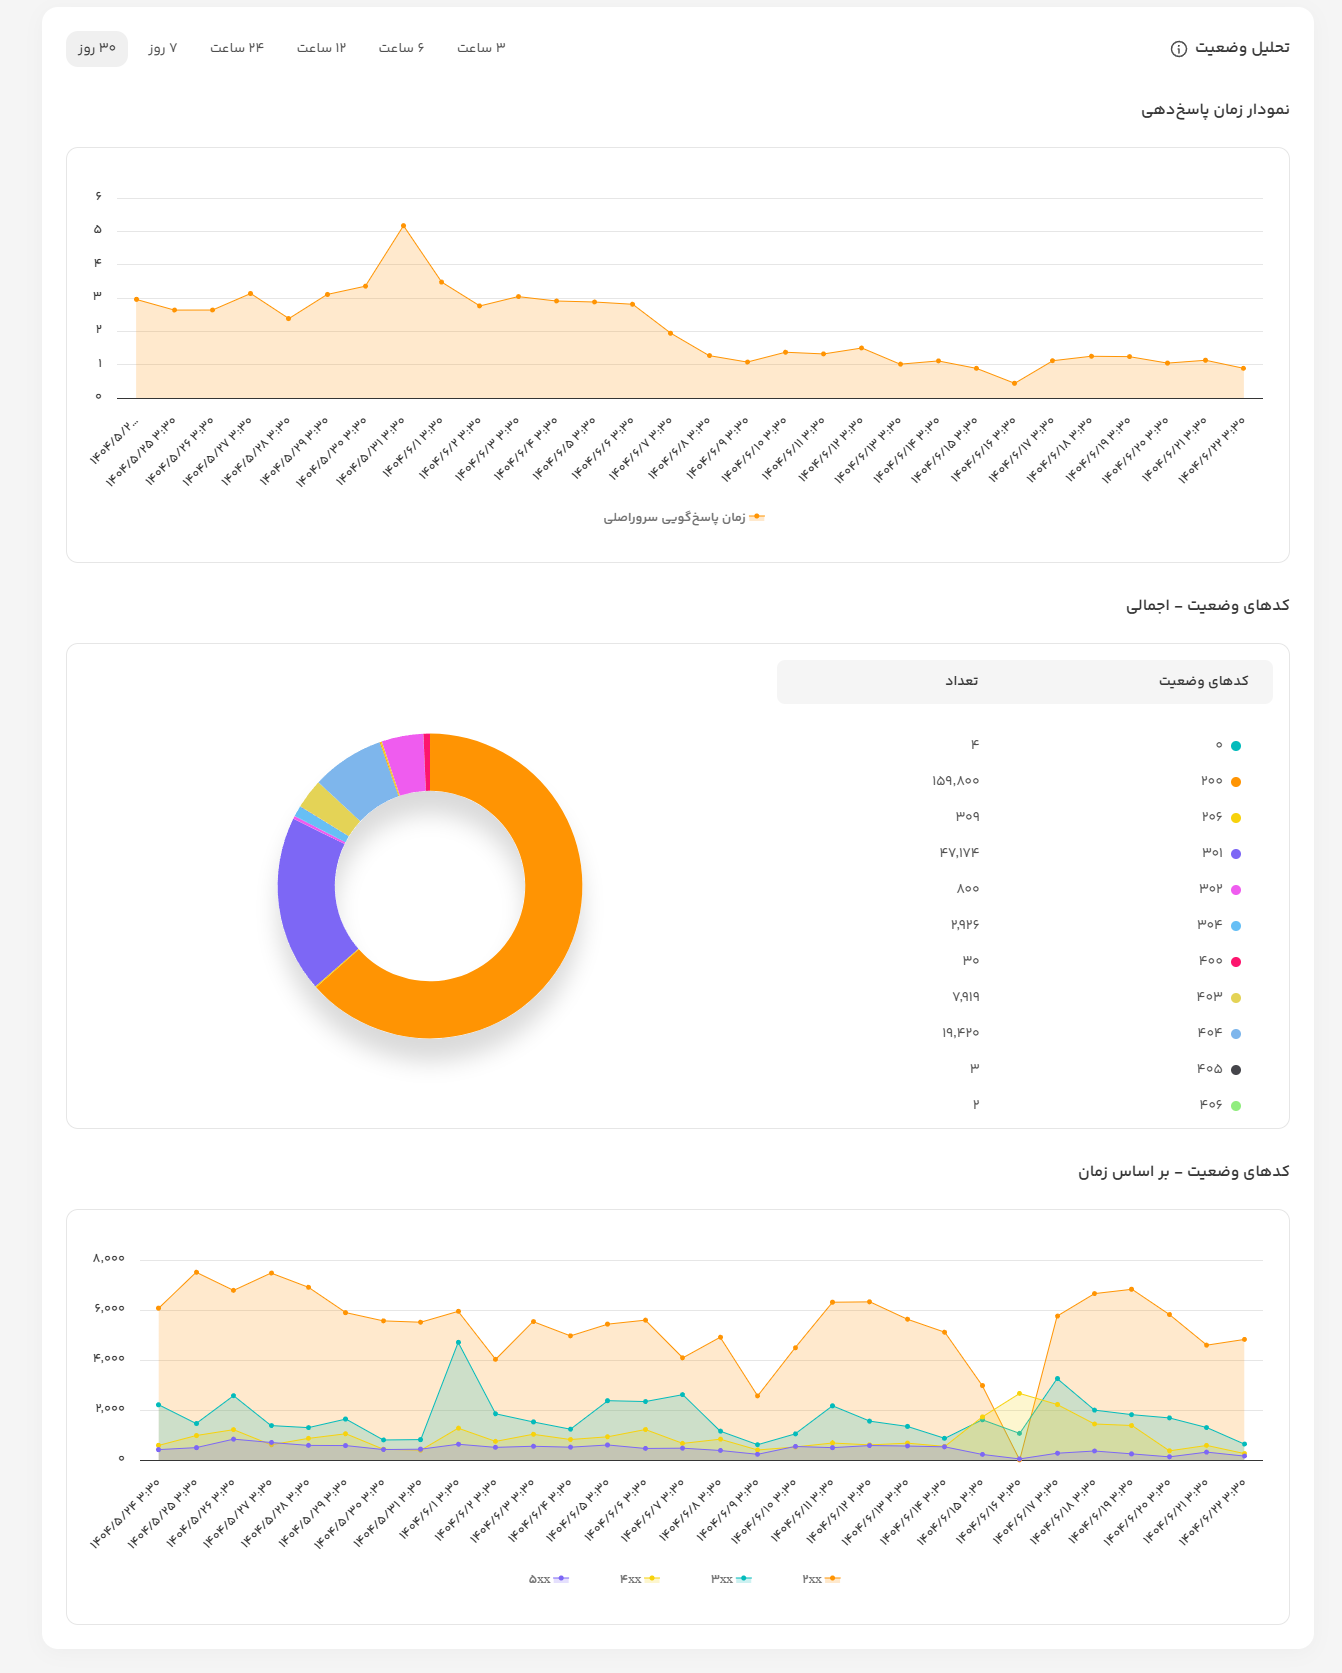Click the yellow dot for status code 206
The width and height of the screenshot is (1342, 1673).
(x=1236, y=818)
